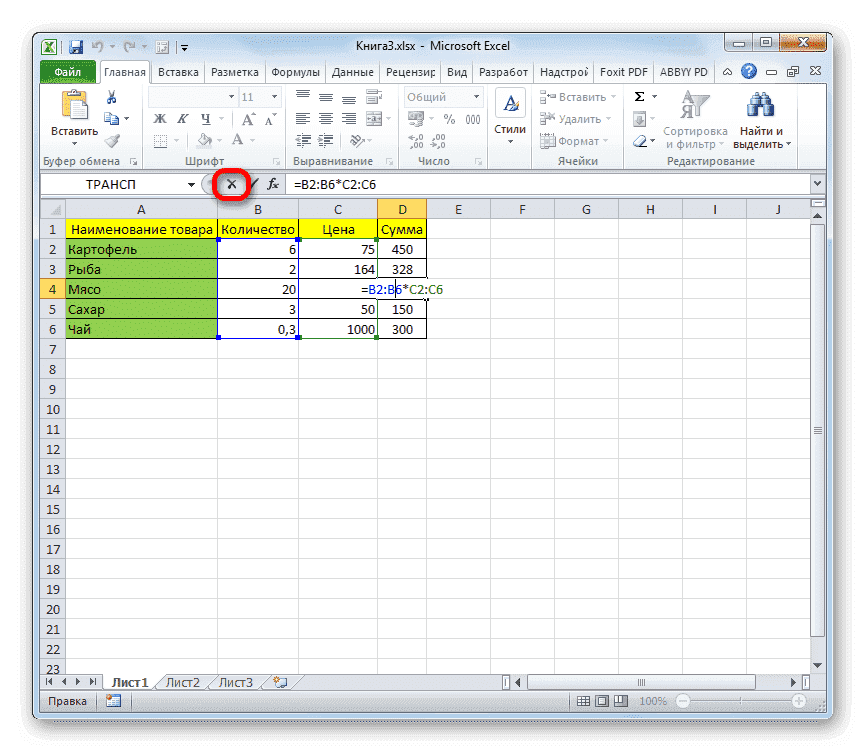The height and width of the screenshot is (752, 866).
Task: Toggle italic formatting (К)
Action: point(183,117)
